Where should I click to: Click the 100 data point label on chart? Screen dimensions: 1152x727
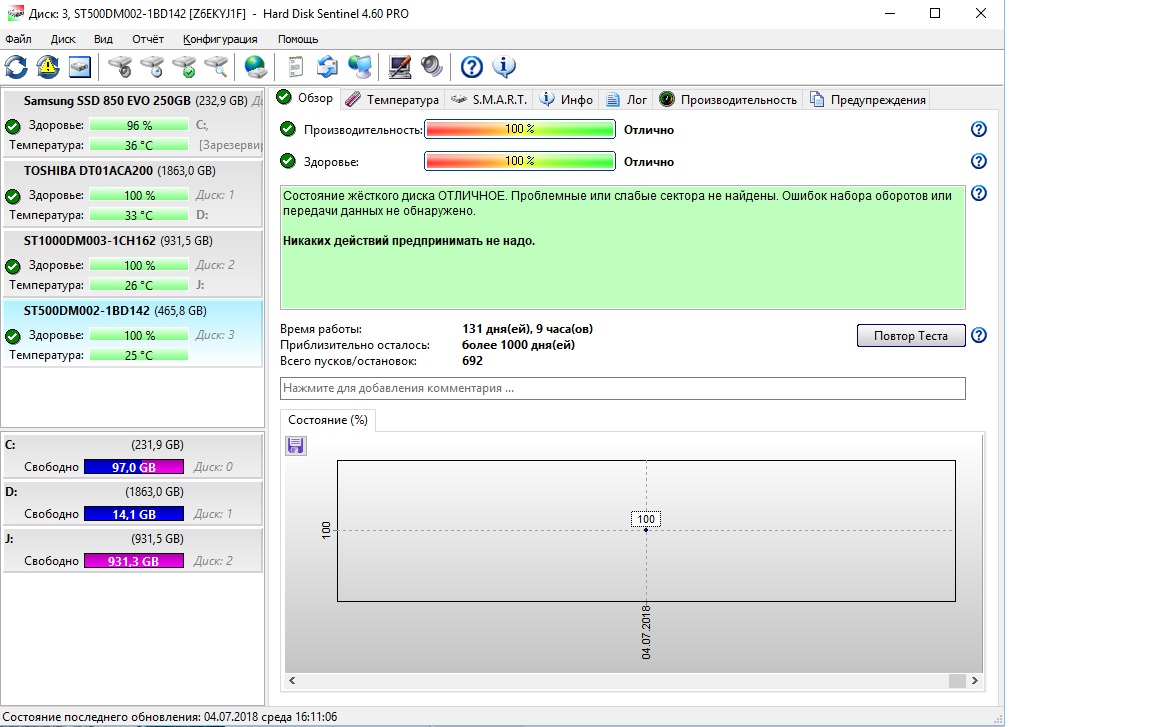click(x=646, y=519)
